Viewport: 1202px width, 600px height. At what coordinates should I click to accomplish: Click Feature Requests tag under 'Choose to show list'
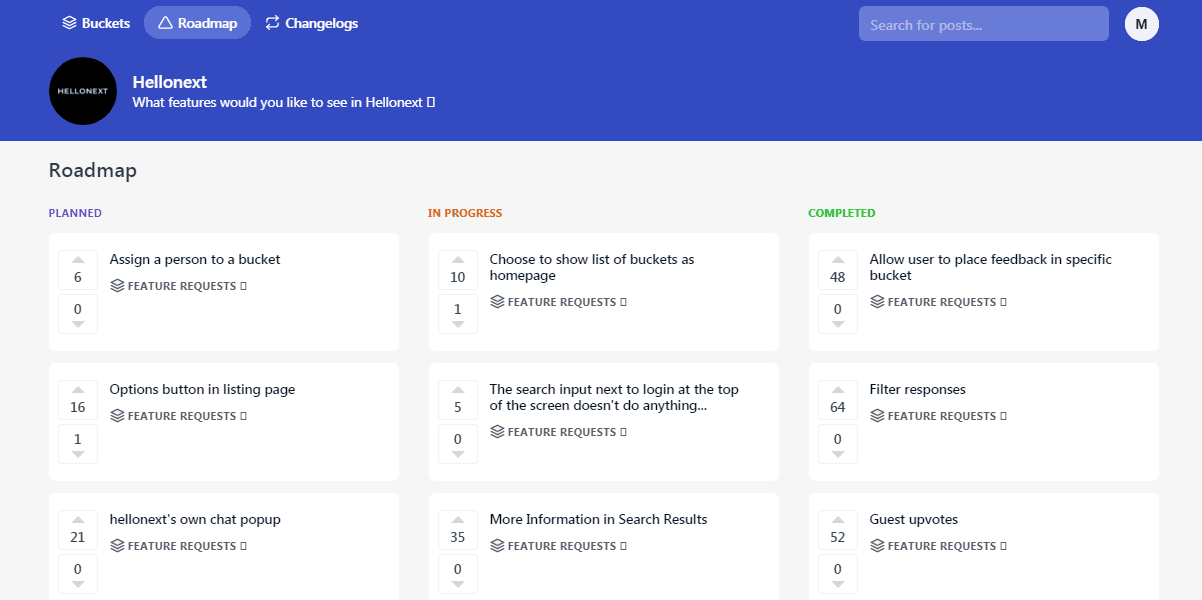pyautogui.click(x=558, y=302)
